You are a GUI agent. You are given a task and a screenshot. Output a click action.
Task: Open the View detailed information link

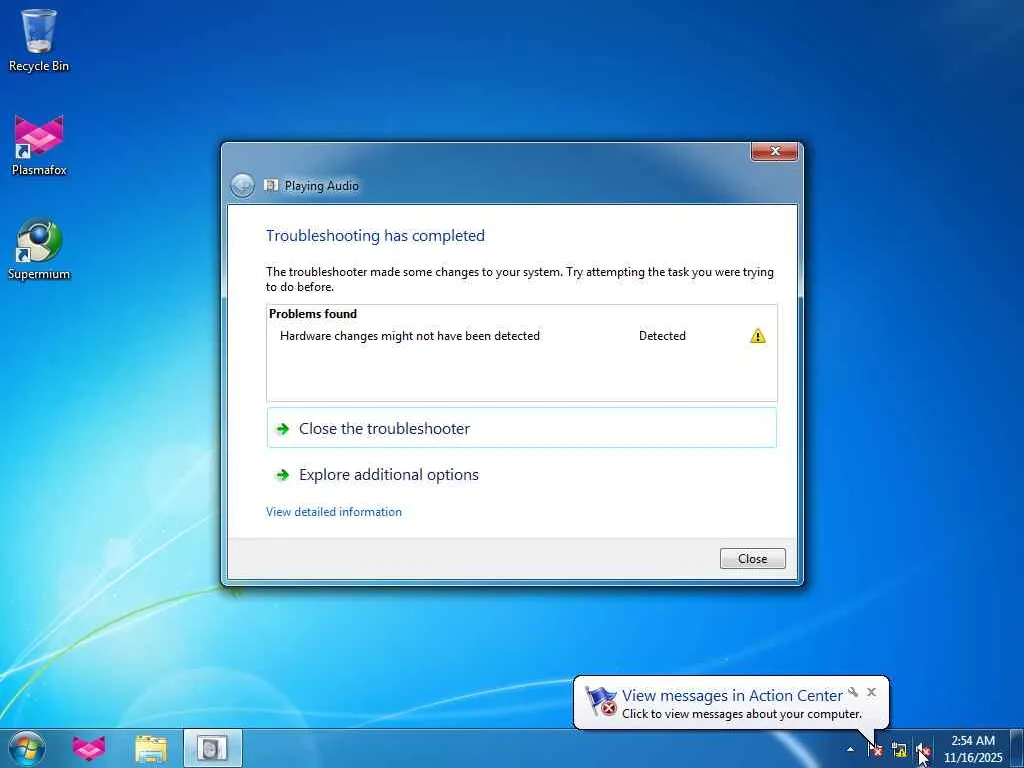(x=334, y=512)
